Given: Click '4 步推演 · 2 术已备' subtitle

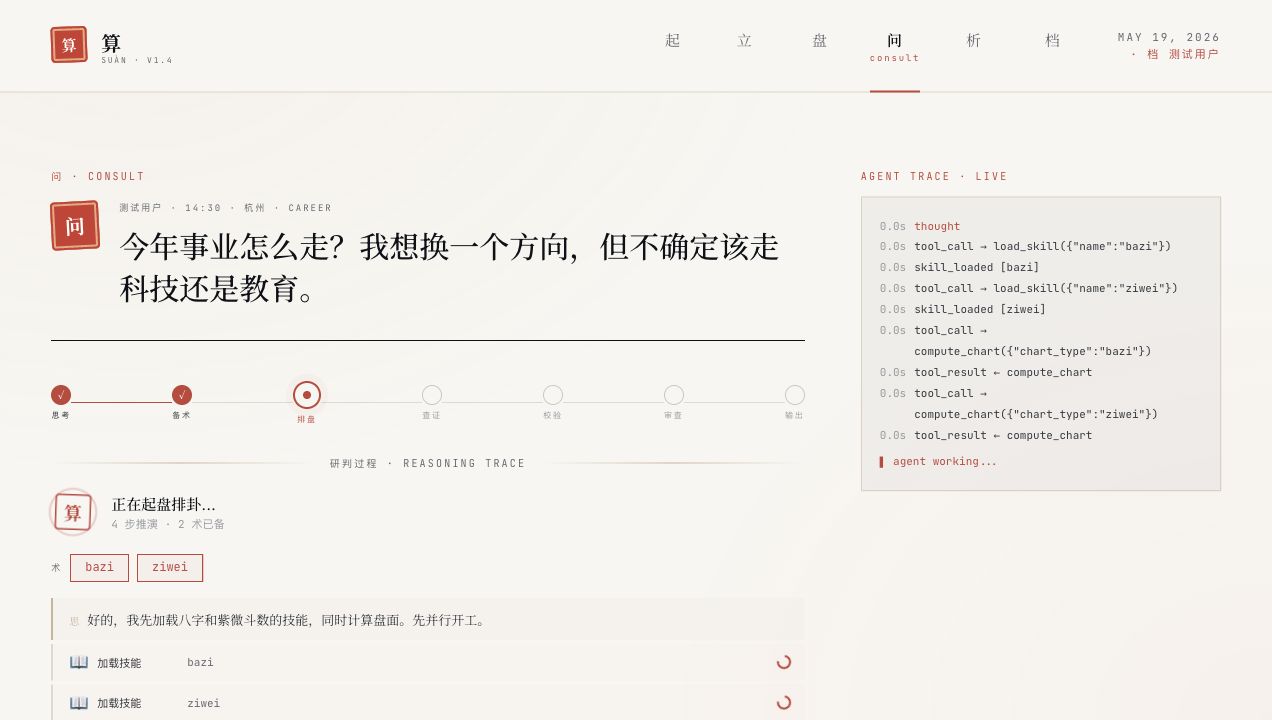Looking at the screenshot, I should pos(168,524).
